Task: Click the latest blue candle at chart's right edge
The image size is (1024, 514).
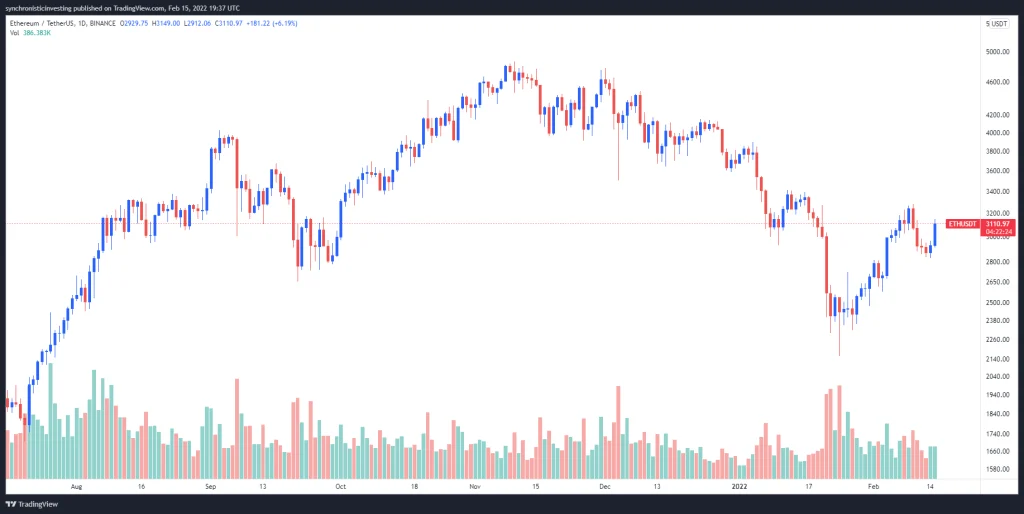Action: point(934,233)
